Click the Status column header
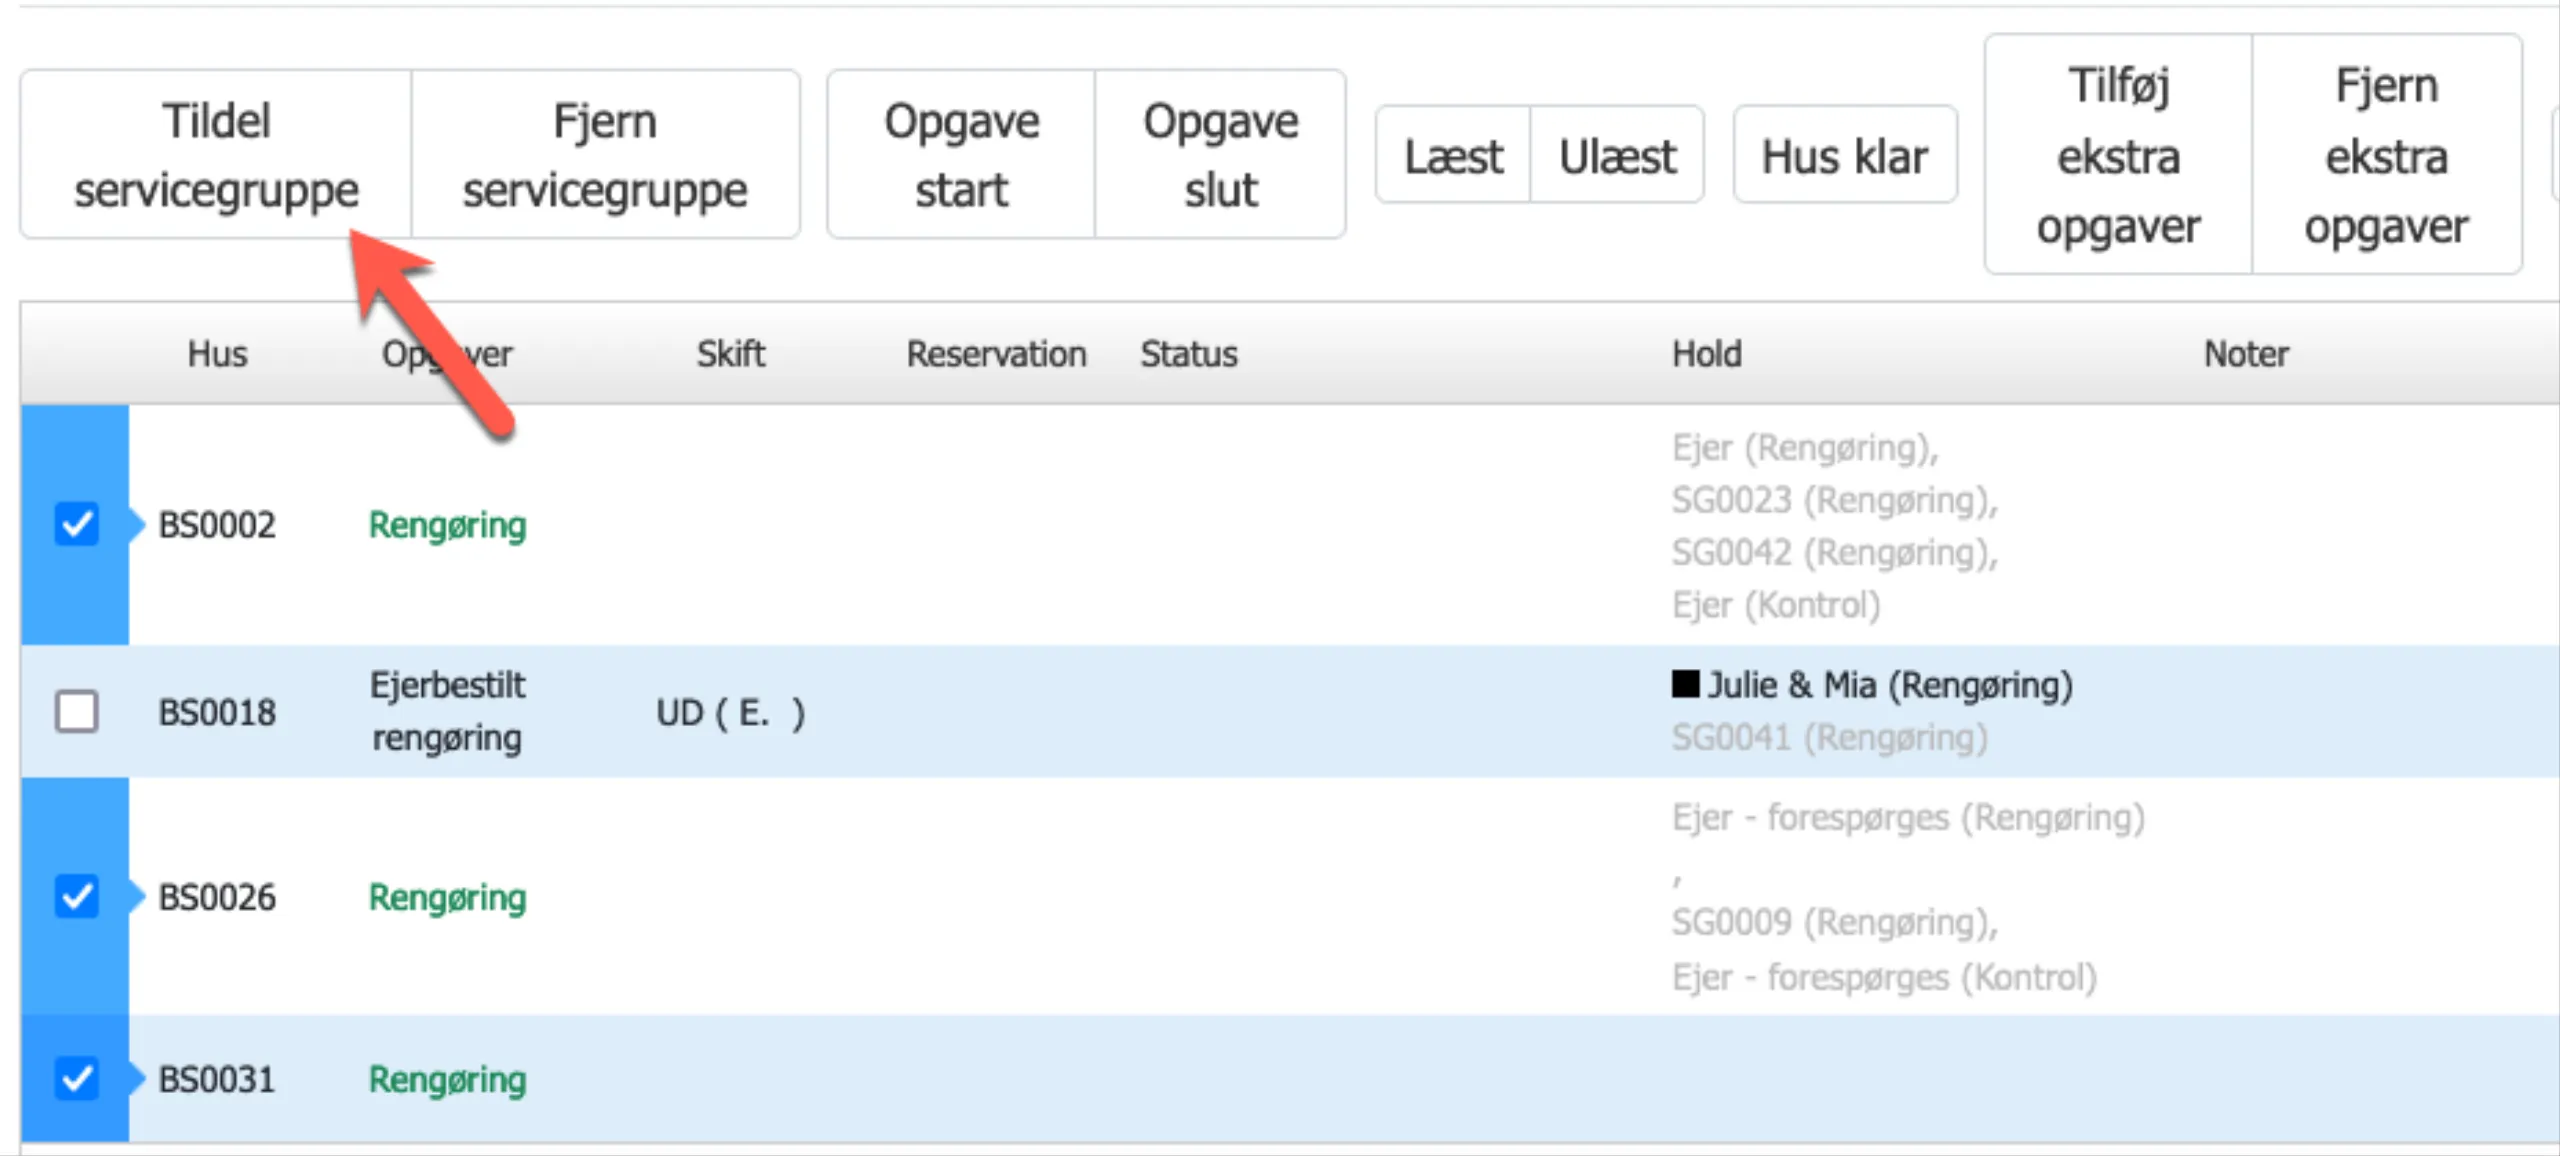 [x=1189, y=354]
